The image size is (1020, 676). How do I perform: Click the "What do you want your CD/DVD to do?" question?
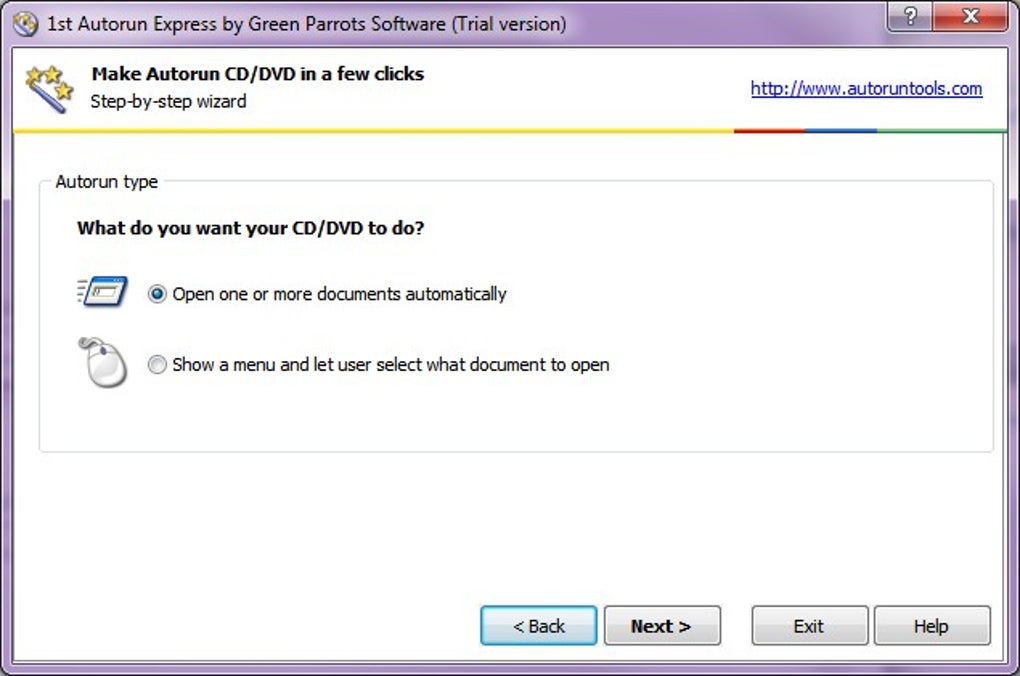pyautogui.click(x=250, y=228)
